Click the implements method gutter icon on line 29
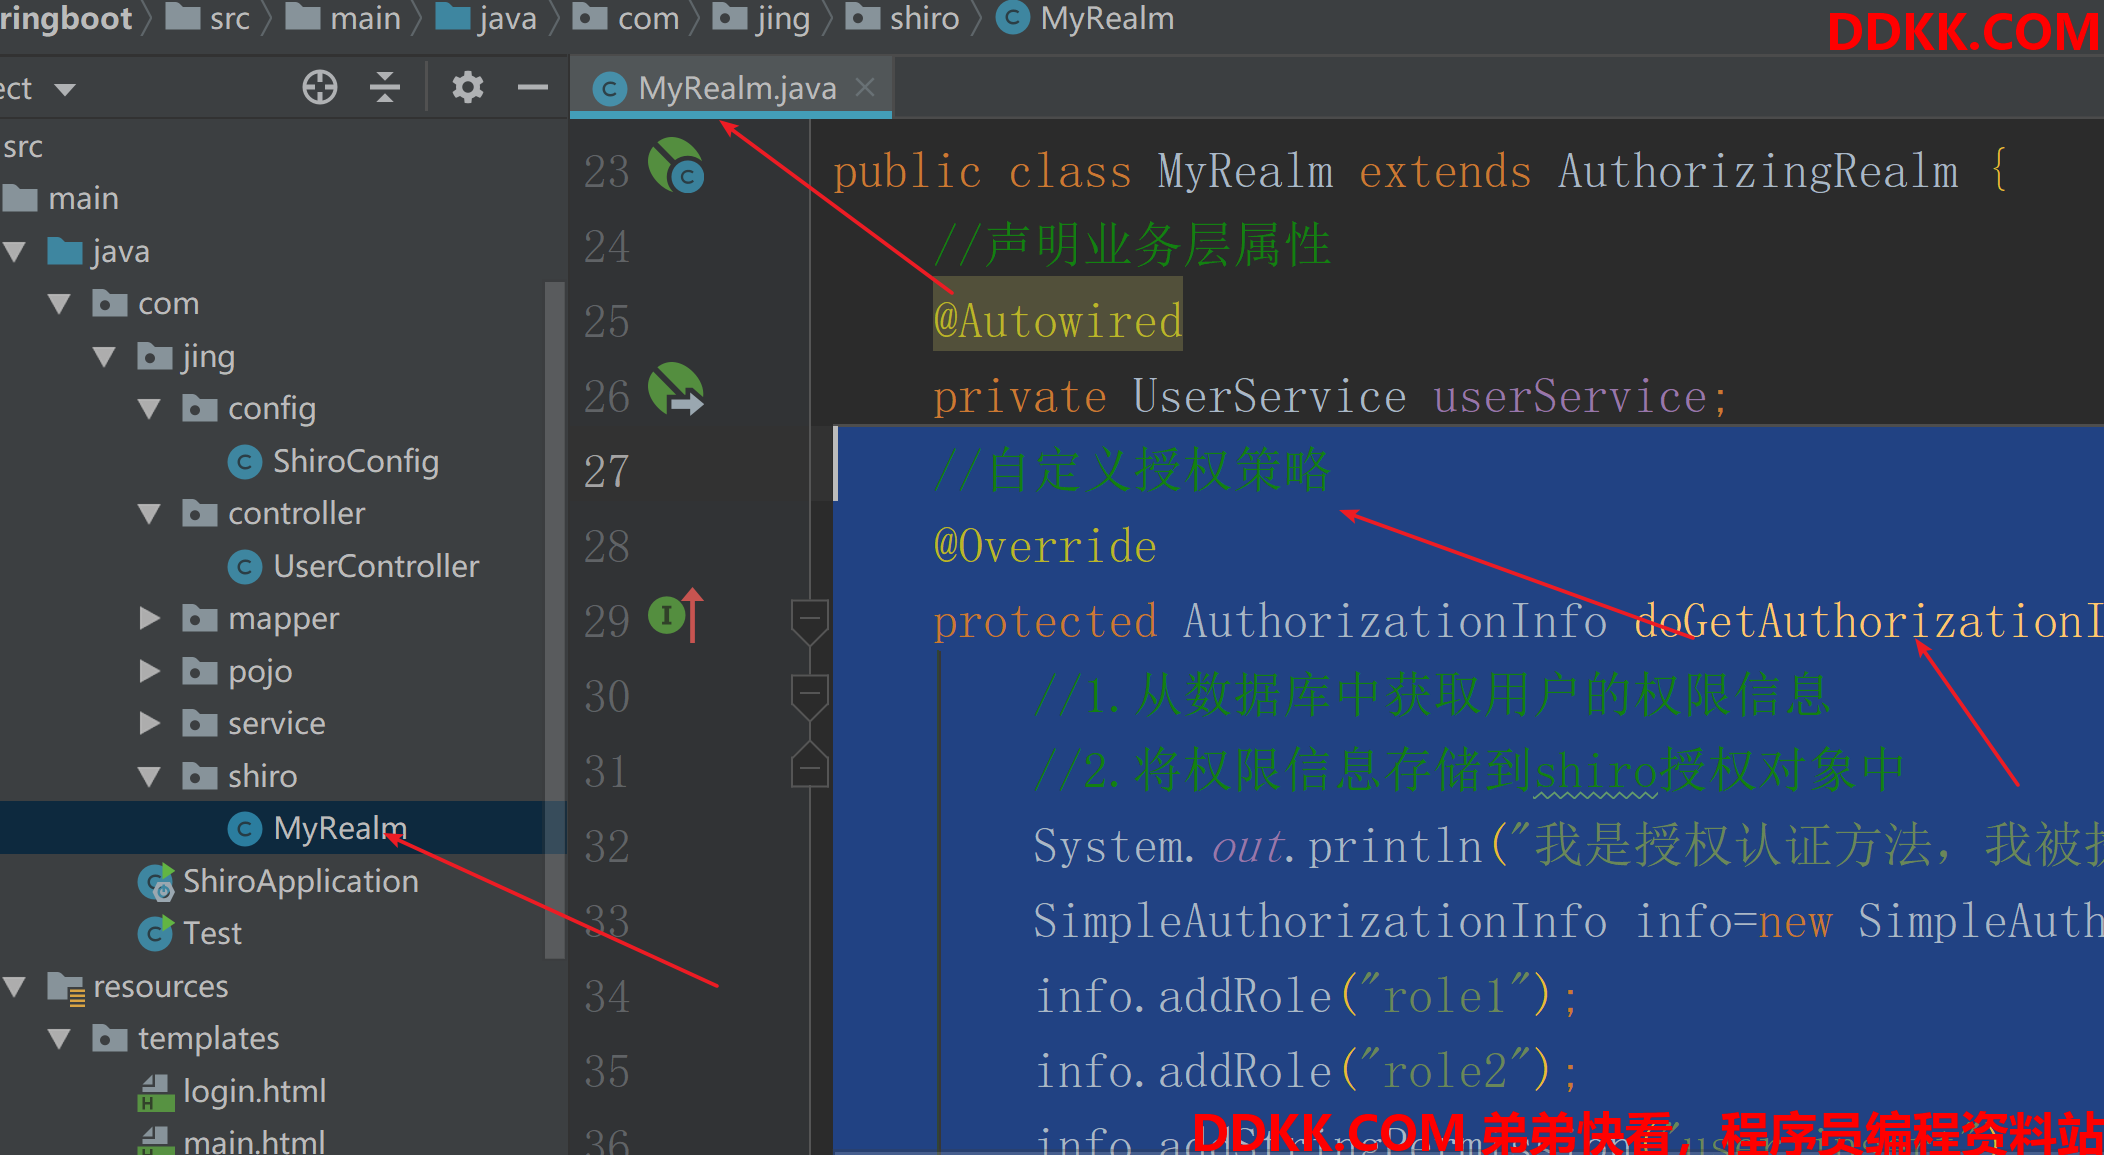This screenshot has width=2104, height=1155. pyautogui.click(x=676, y=615)
